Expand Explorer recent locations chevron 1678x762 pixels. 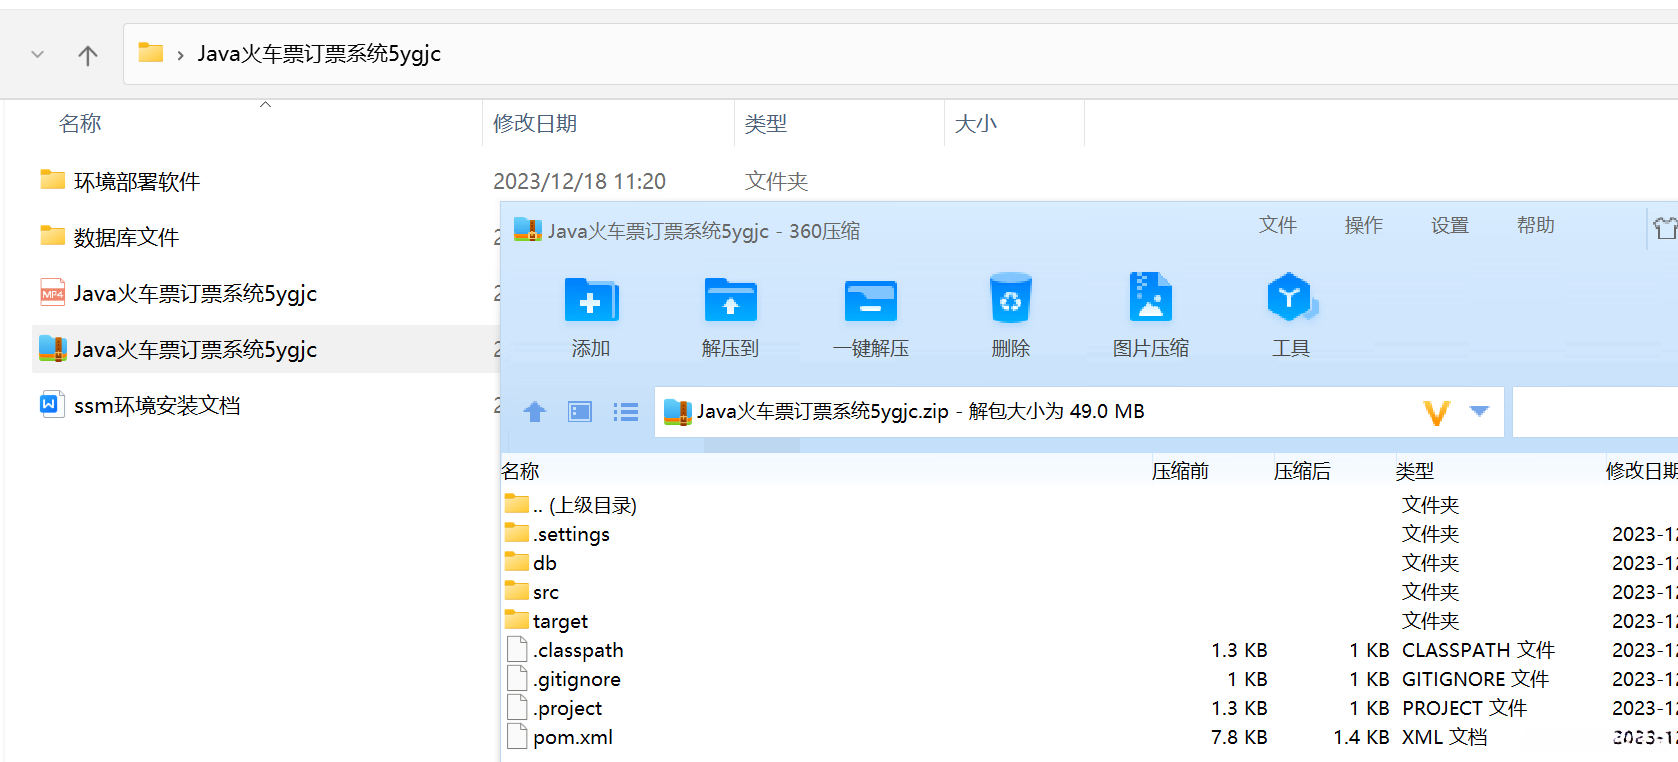[38, 54]
